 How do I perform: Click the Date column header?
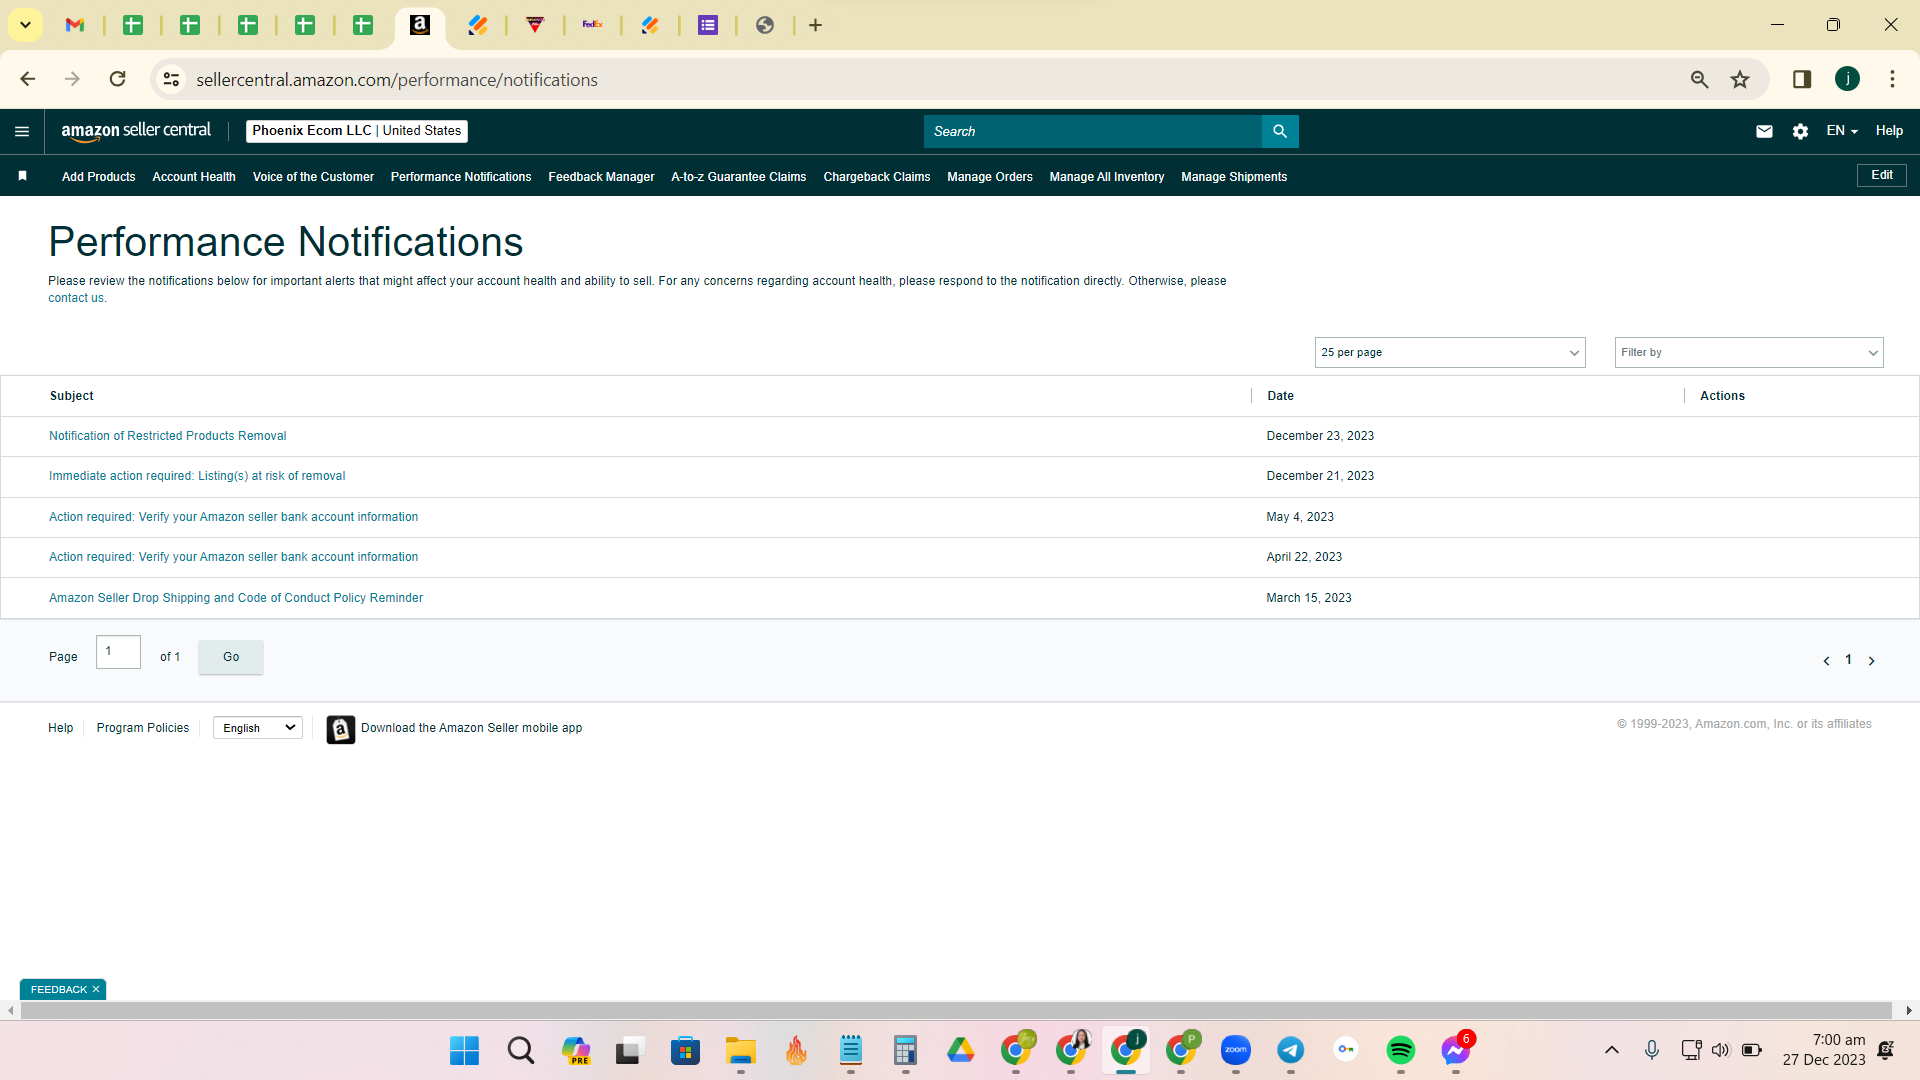(x=1280, y=396)
